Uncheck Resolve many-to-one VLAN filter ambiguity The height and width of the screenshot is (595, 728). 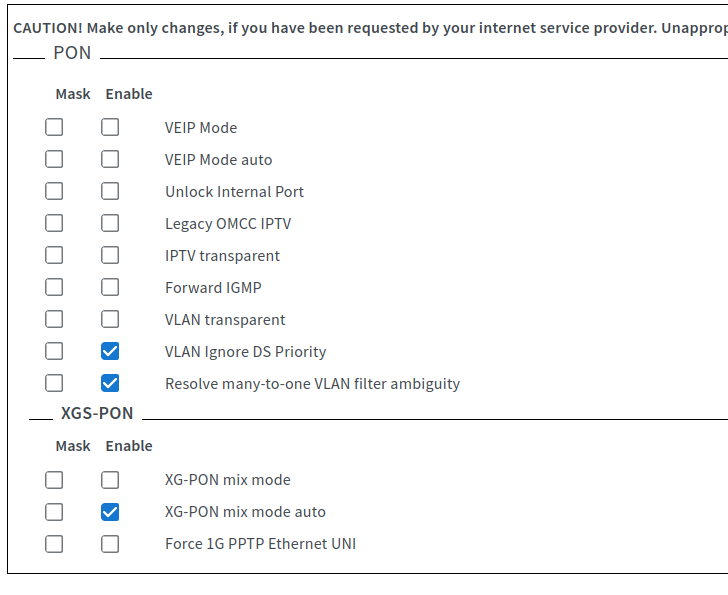click(x=110, y=384)
